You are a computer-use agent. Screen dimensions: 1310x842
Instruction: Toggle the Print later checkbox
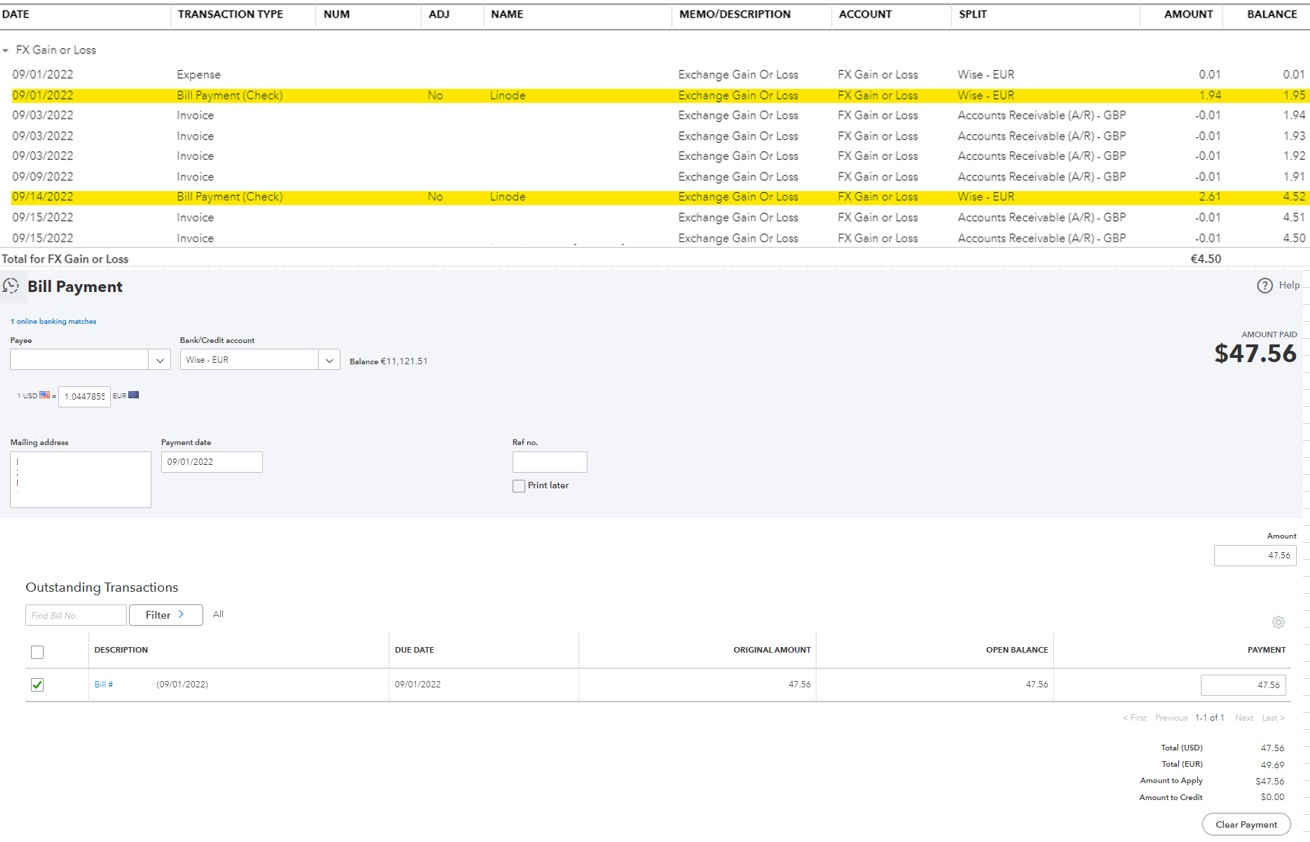click(x=519, y=486)
